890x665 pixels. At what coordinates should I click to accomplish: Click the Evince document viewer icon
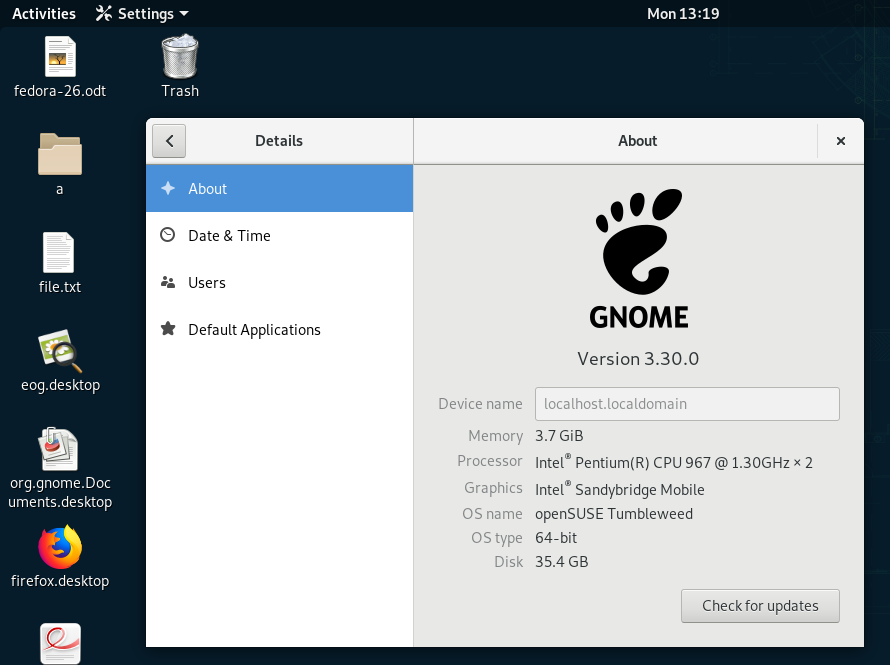59,645
